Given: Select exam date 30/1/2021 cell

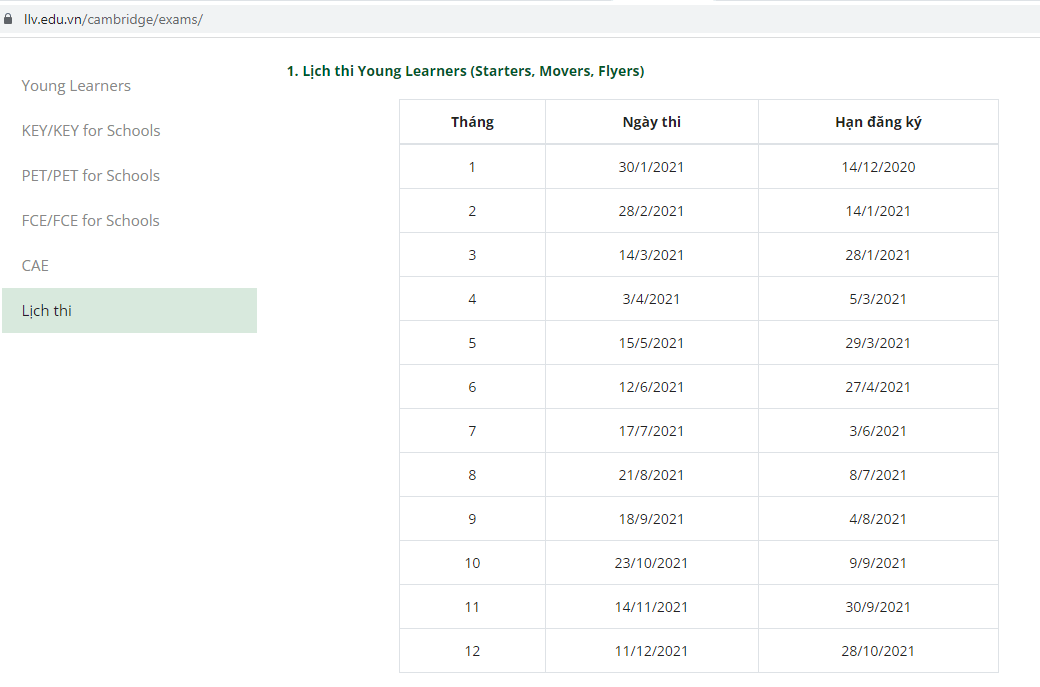Looking at the screenshot, I should pos(651,167).
